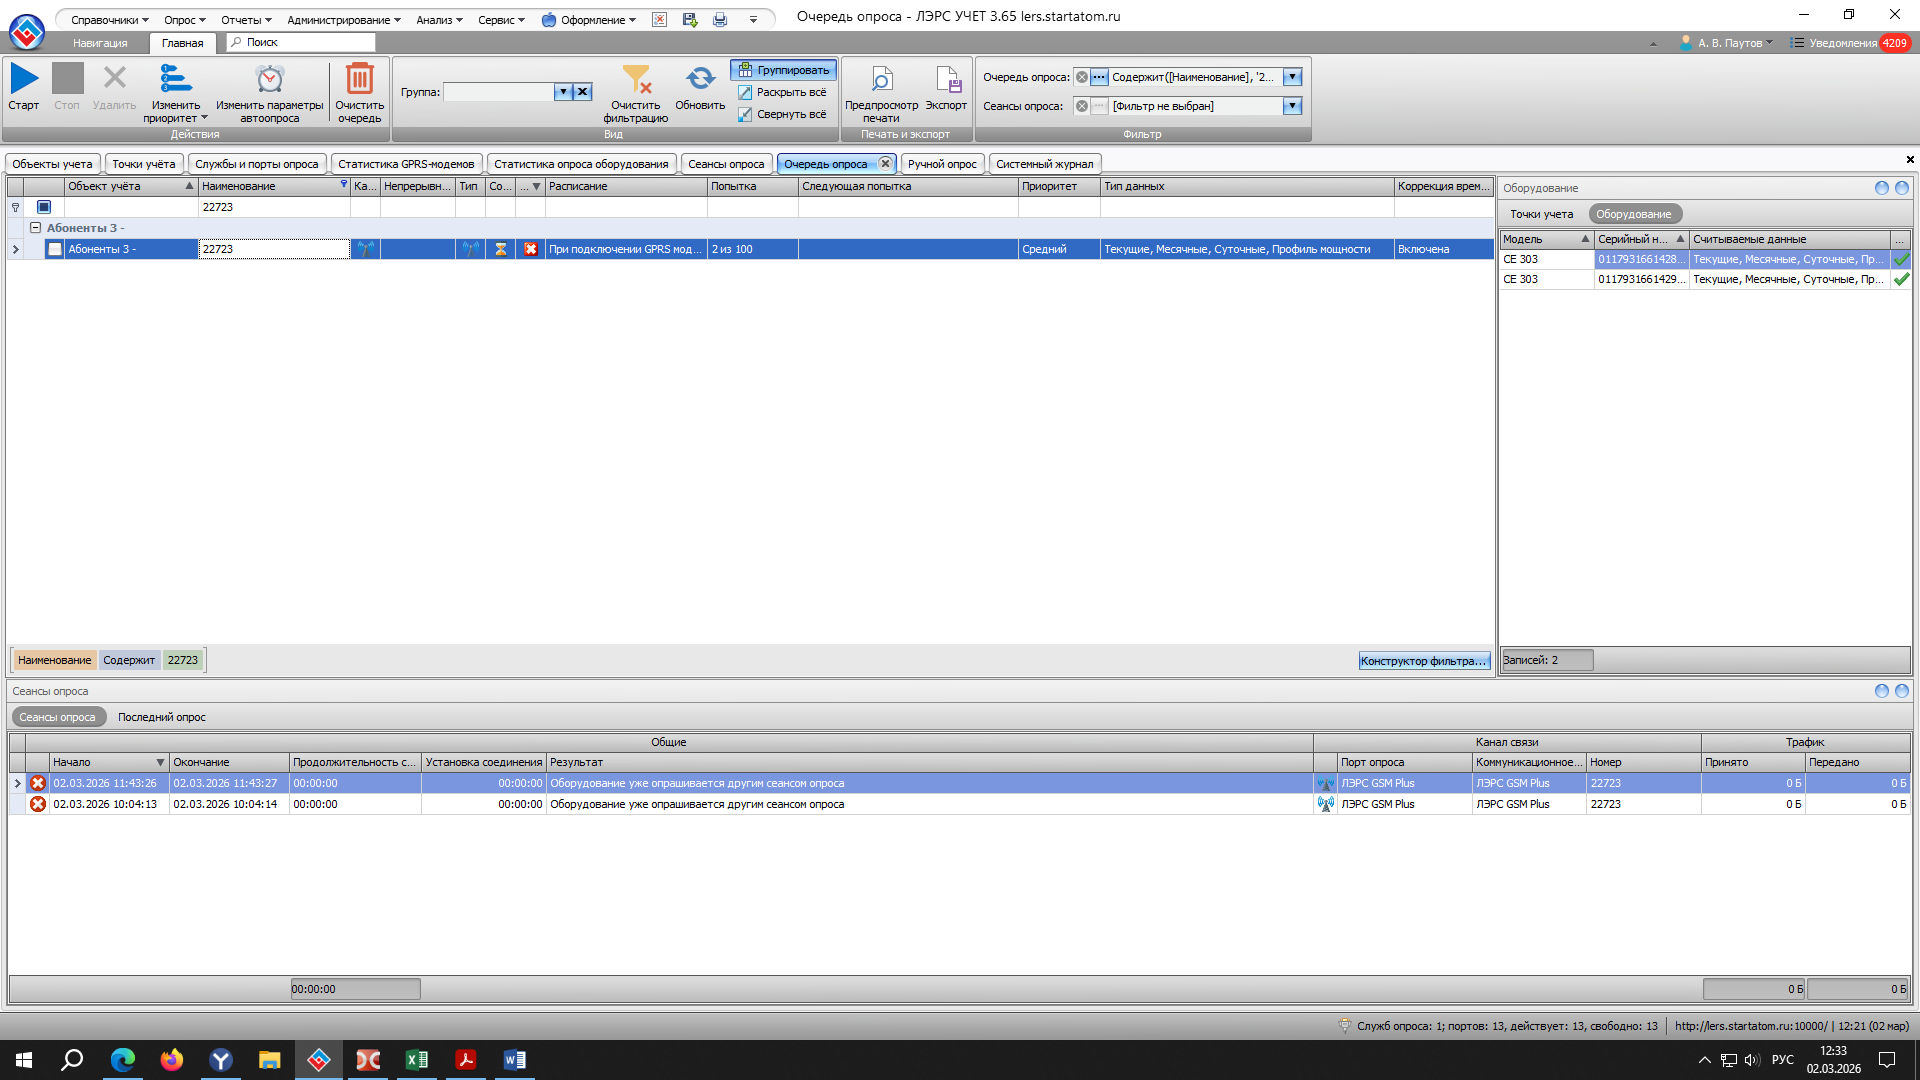The image size is (1920, 1080).
Task: Switch to the Ручной опрос tab
Action: point(942,164)
